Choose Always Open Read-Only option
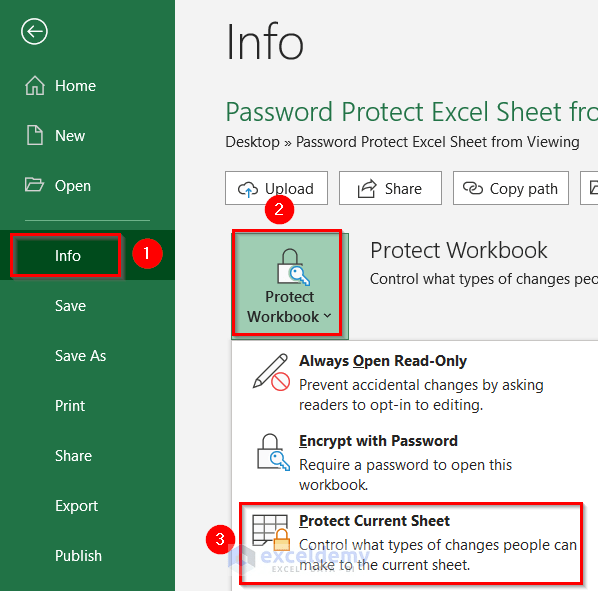Screen dimensions: 598x591 (x=415, y=381)
